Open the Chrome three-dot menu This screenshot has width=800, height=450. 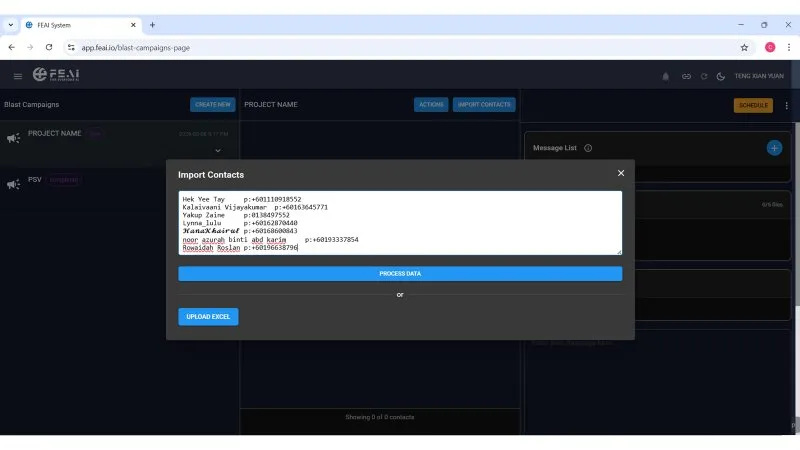[x=789, y=47]
